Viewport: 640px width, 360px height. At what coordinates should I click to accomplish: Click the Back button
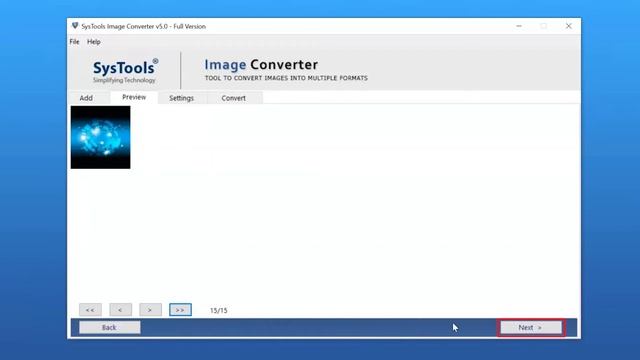click(110, 327)
